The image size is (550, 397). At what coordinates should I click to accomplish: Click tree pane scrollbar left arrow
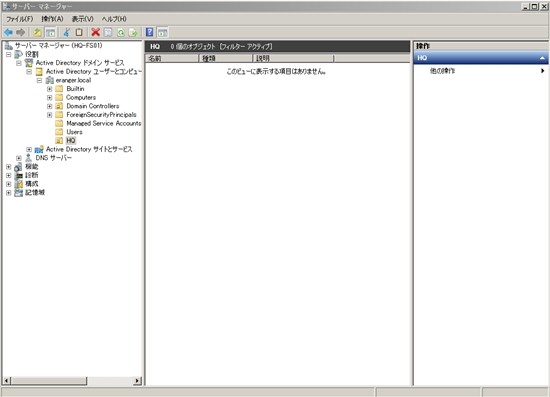(x=7, y=381)
